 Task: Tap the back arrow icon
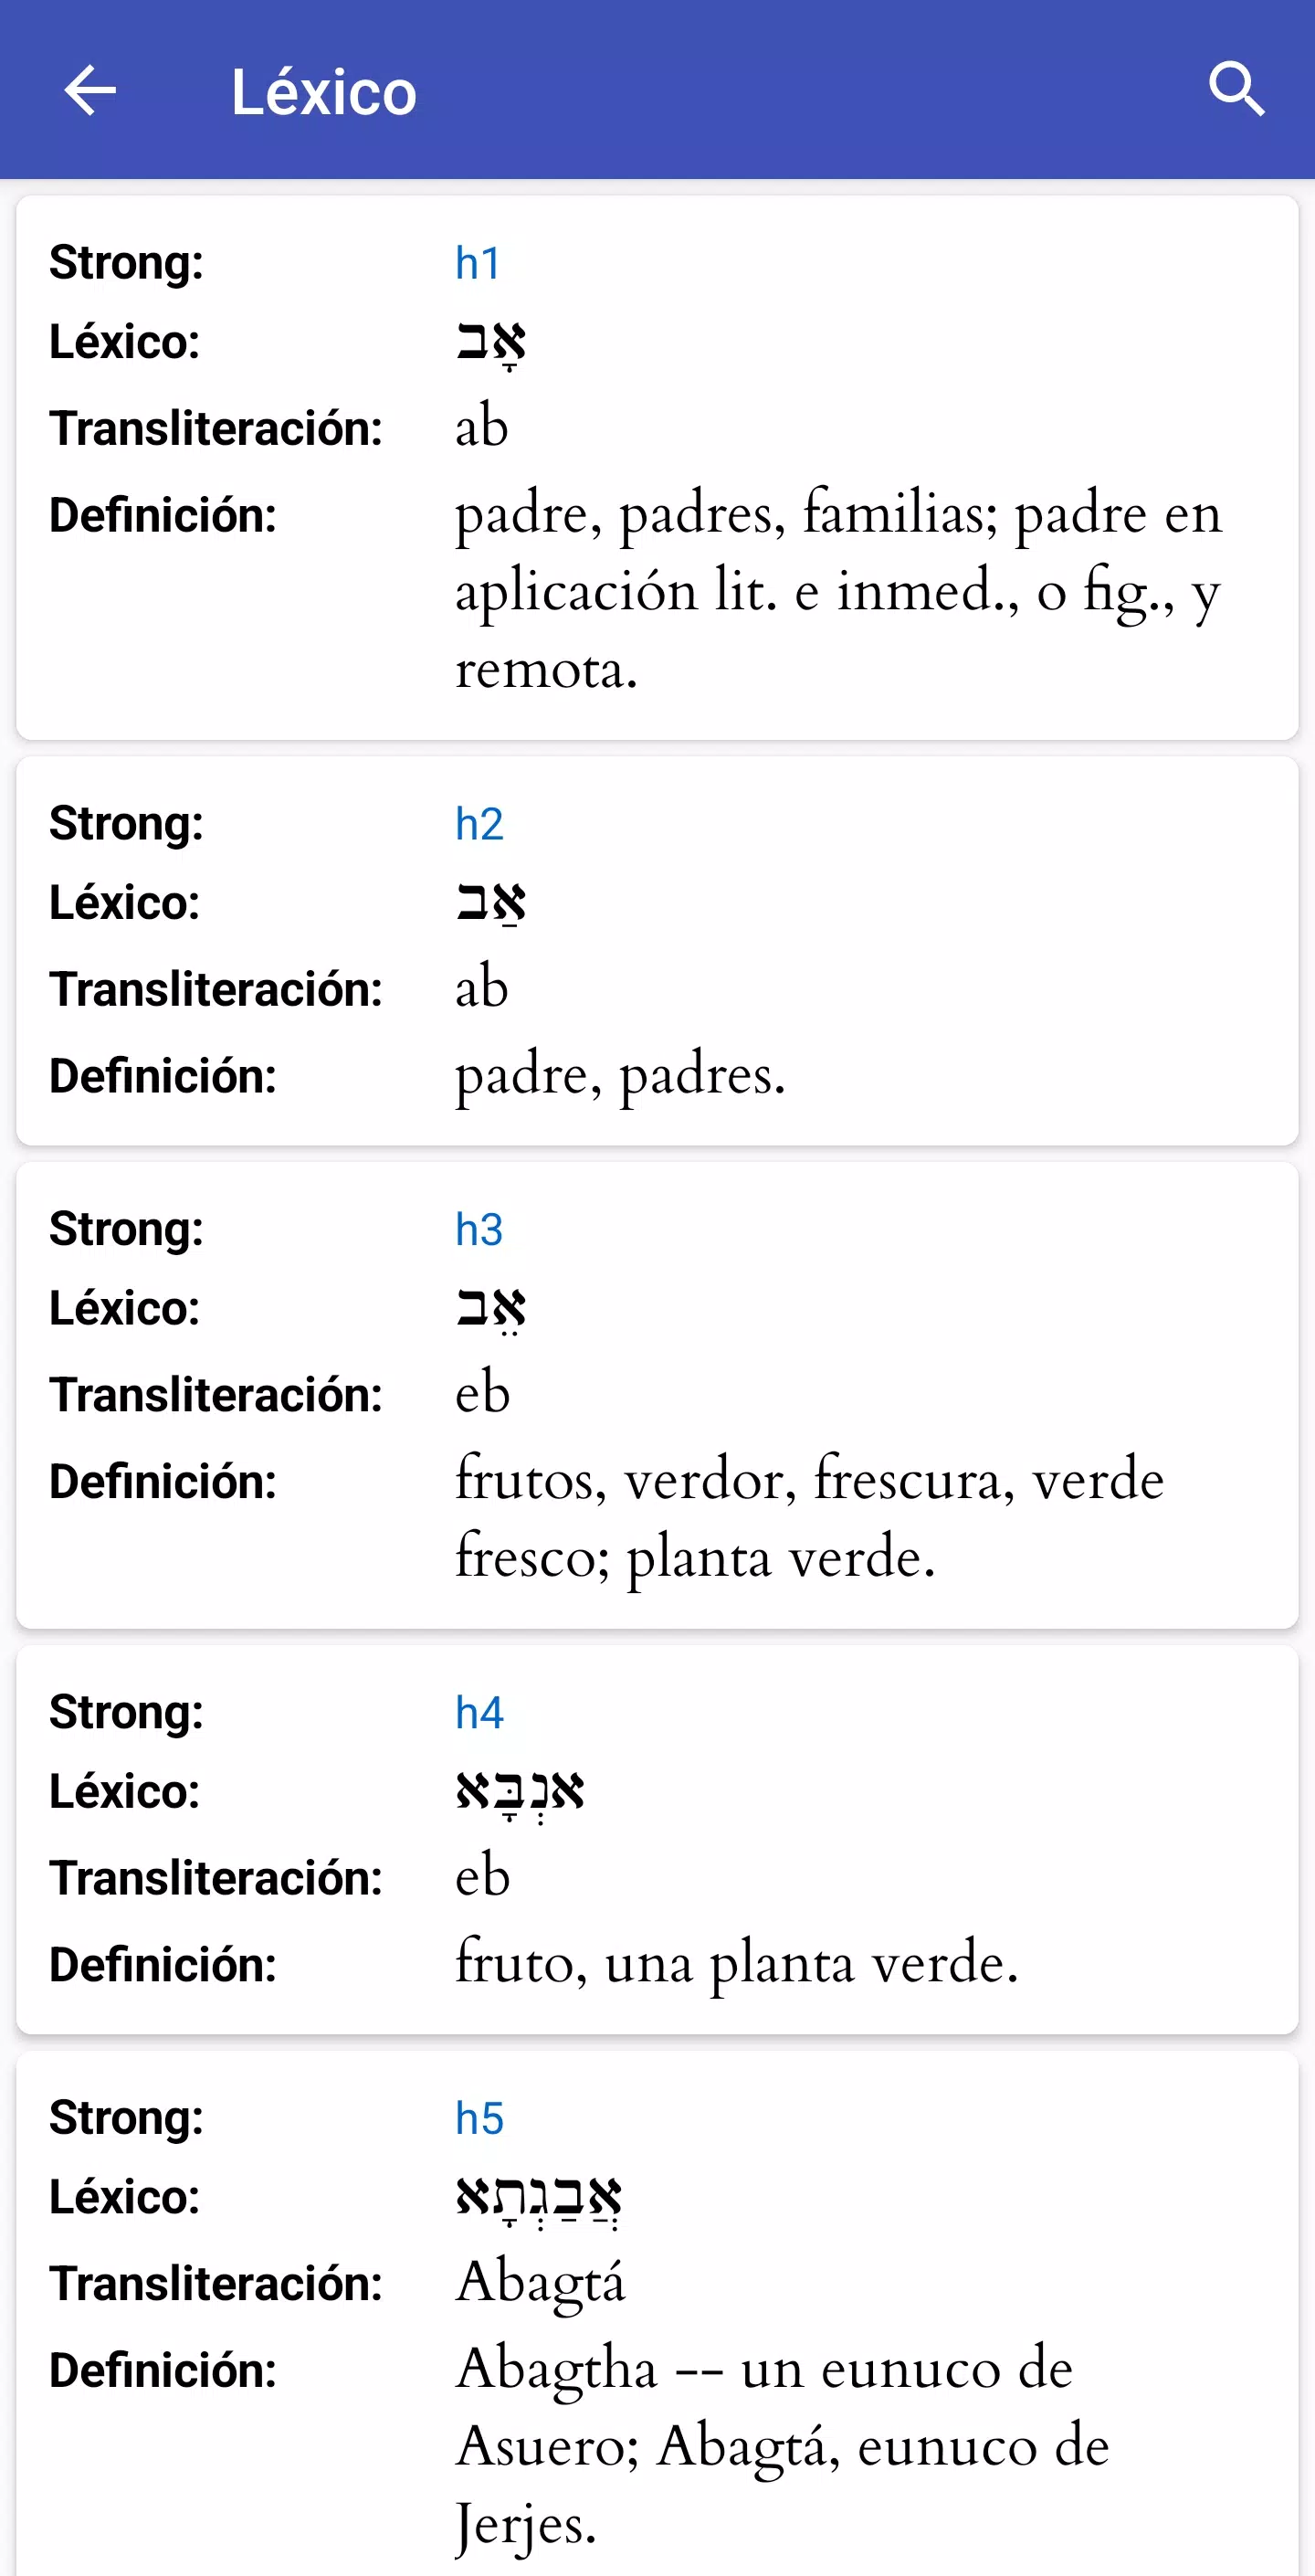[x=90, y=91]
